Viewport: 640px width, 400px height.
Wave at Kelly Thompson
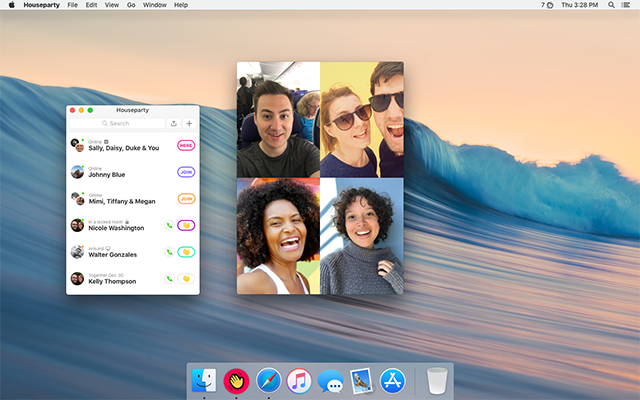coord(186,279)
